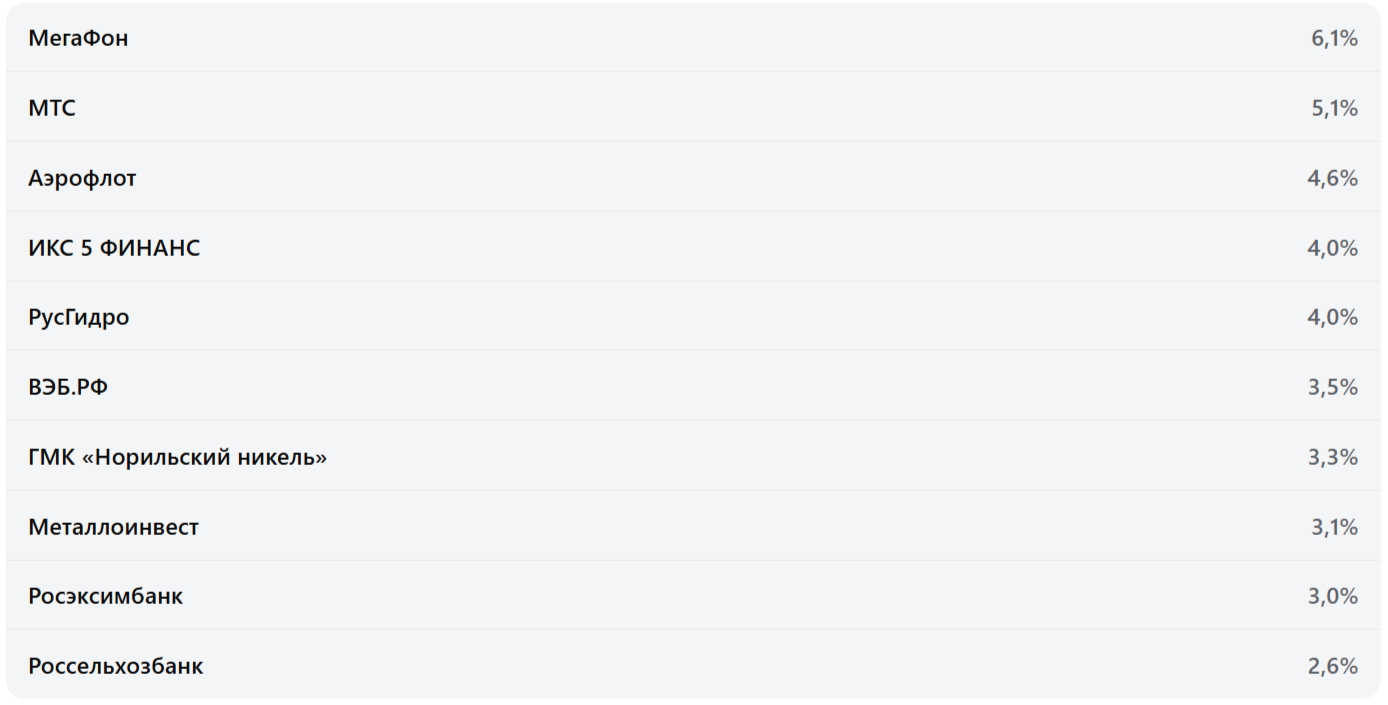This screenshot has height=705, width=1388.
Task: Click the Росэксимбанк name
Action: click(x=105, y=597)
